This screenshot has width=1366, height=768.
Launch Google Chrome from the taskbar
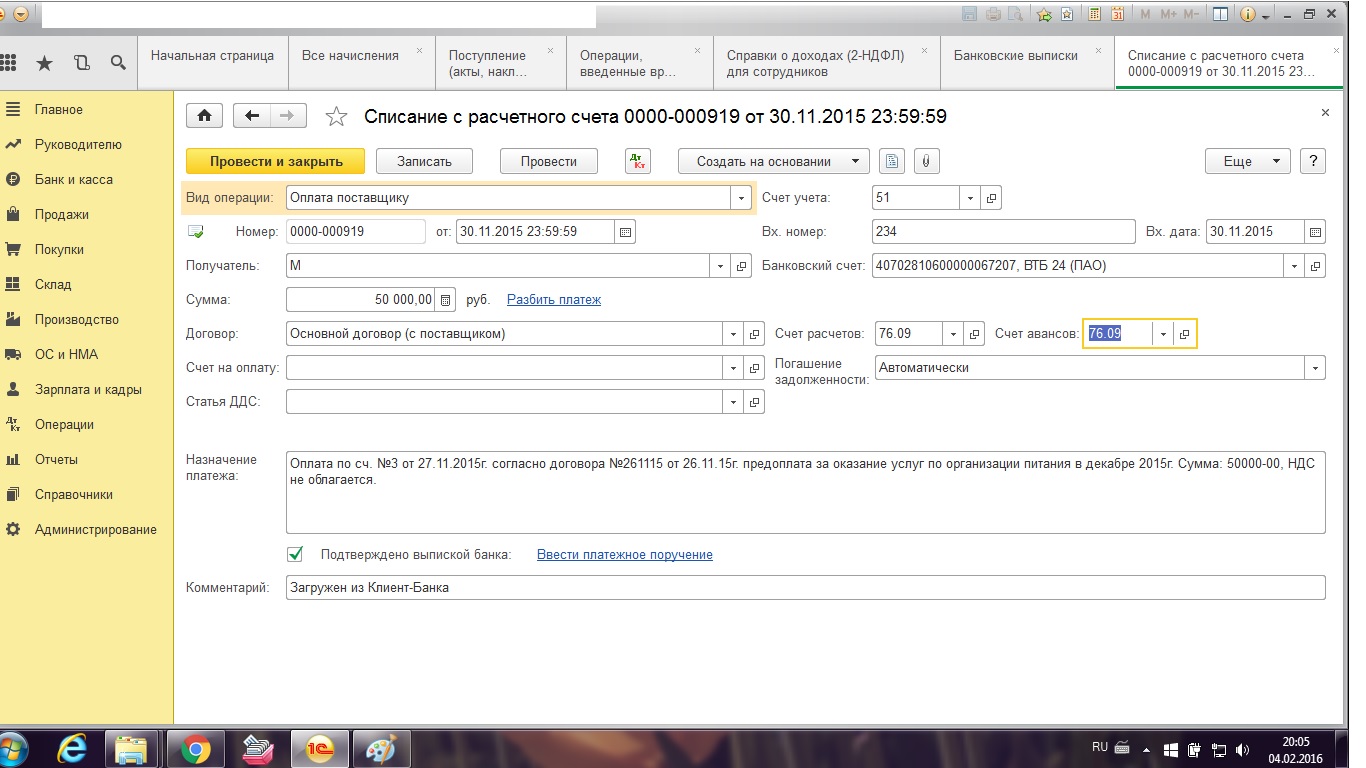click(x=195, y=748)
